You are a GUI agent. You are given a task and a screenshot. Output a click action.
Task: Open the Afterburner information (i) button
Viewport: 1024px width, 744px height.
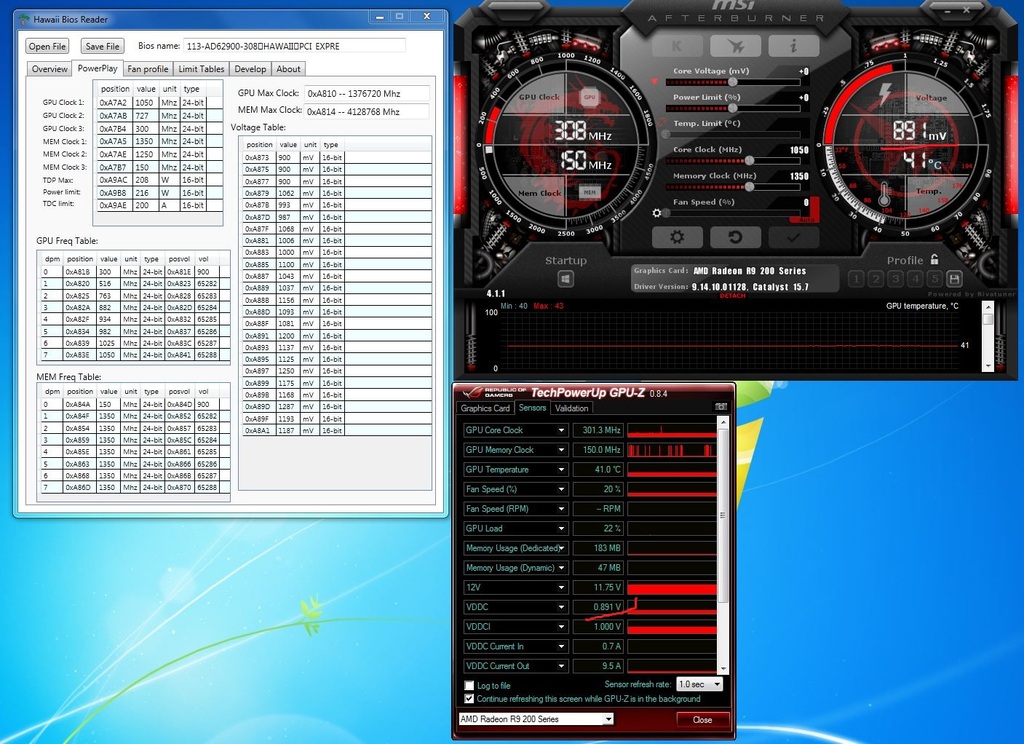[x=793, y=46]
